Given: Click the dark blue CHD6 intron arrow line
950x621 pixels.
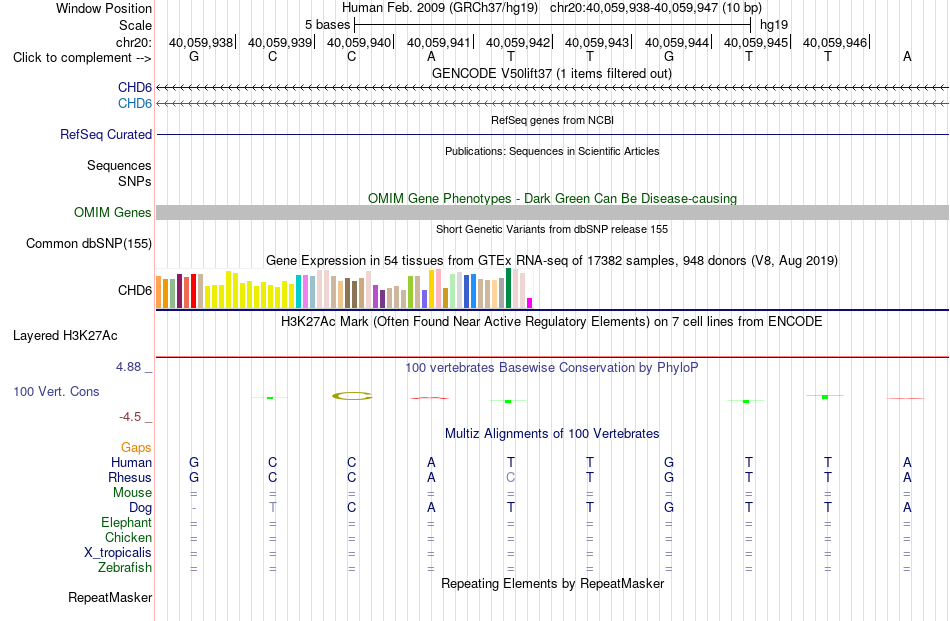Looking at the screenshot, I should (552, 88).
